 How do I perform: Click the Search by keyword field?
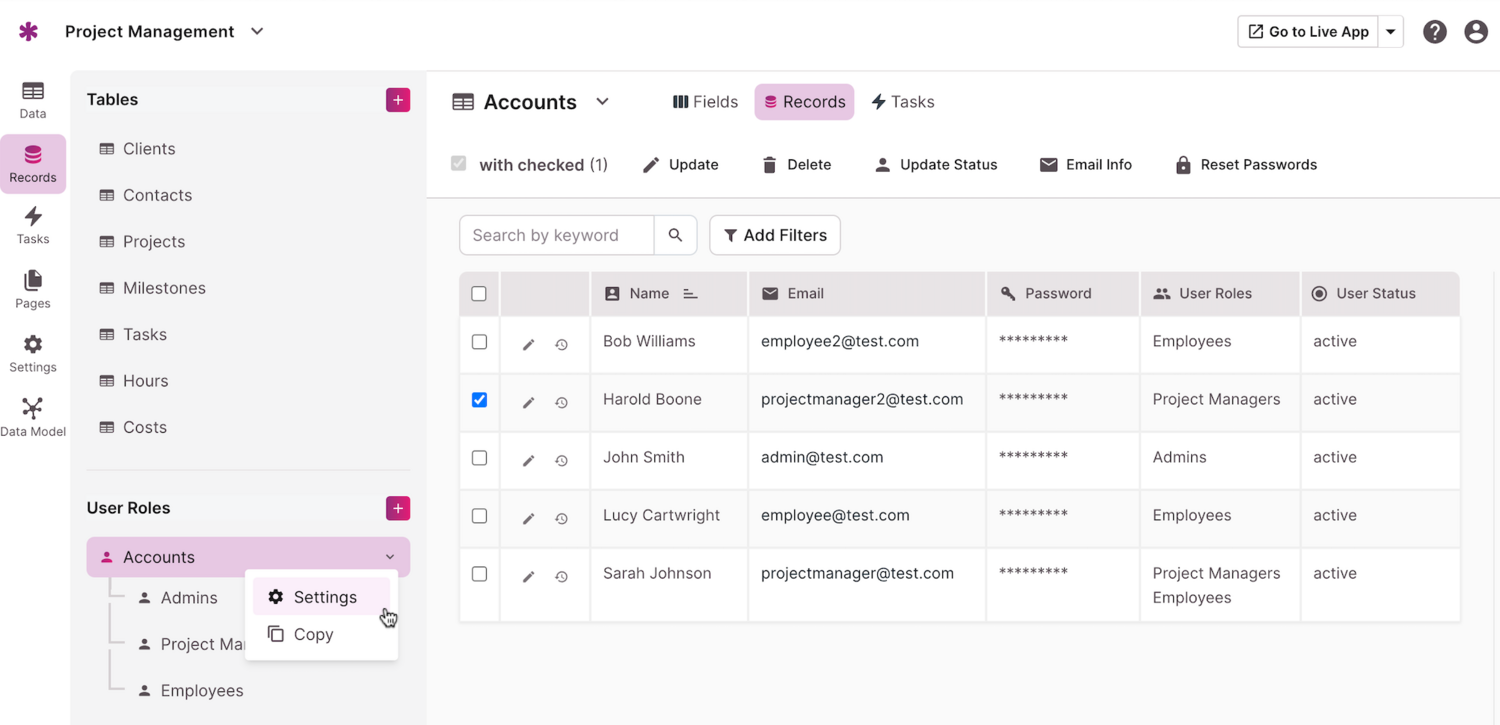pos(556,235)
